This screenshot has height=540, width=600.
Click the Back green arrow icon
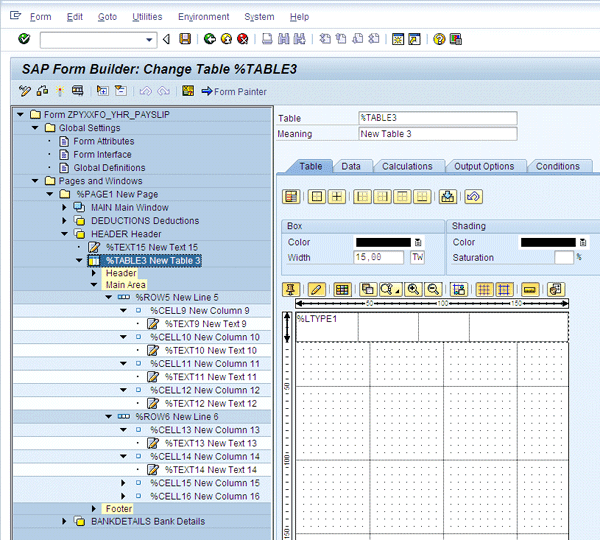click(x=210, y=39)
